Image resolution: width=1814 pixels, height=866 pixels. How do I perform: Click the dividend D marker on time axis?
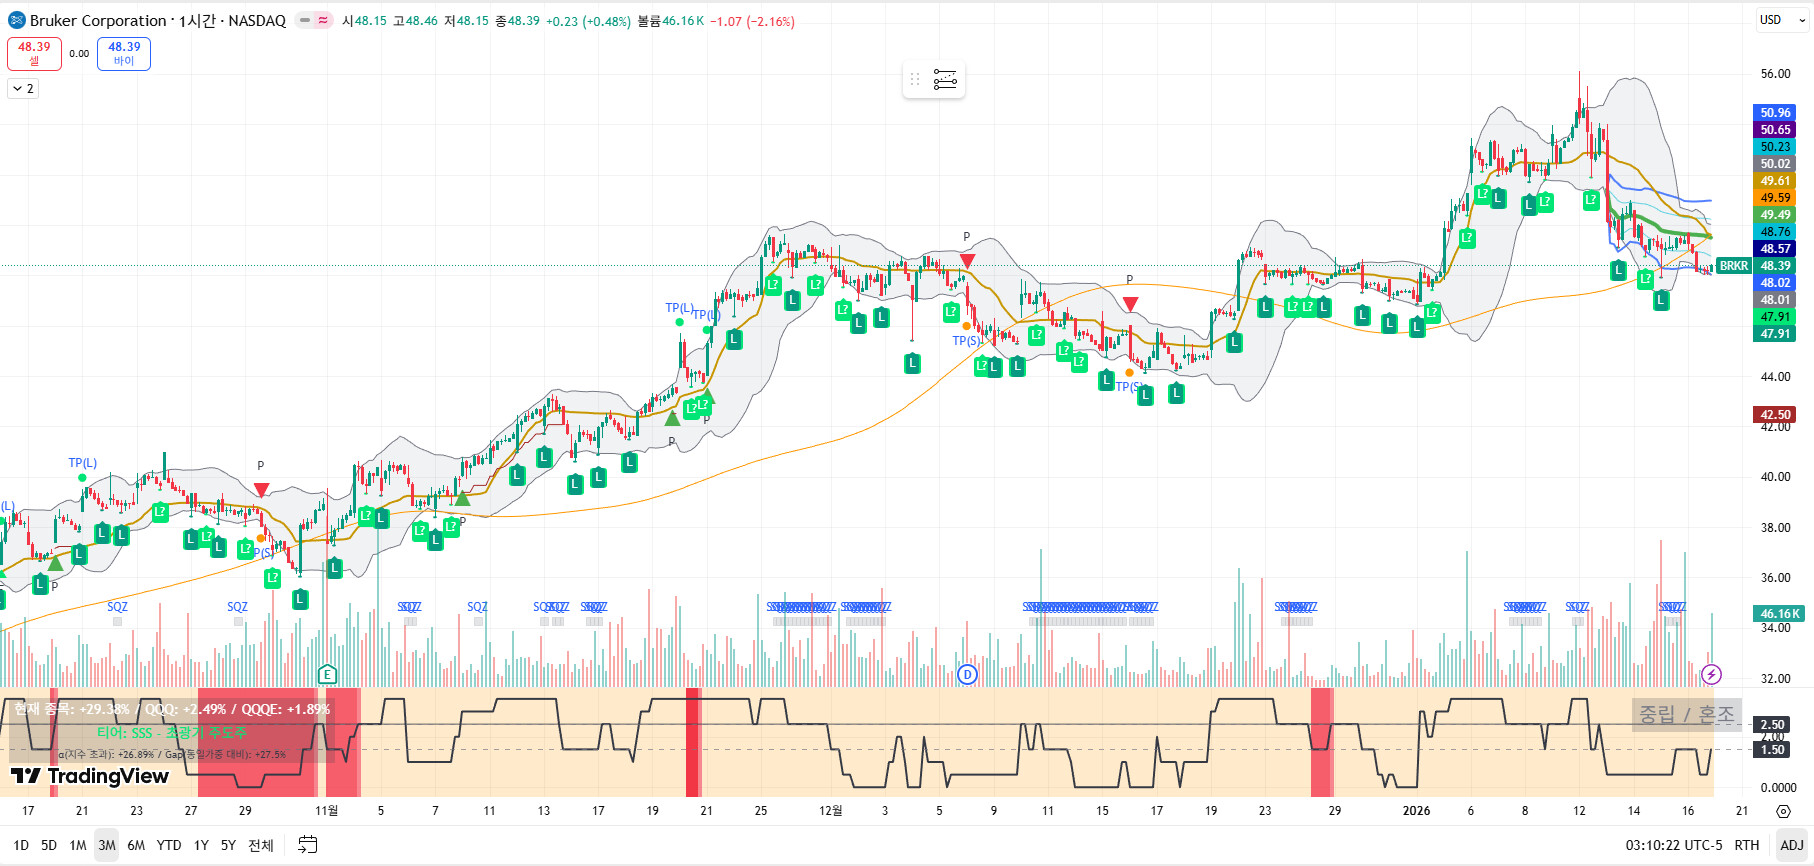967,674
